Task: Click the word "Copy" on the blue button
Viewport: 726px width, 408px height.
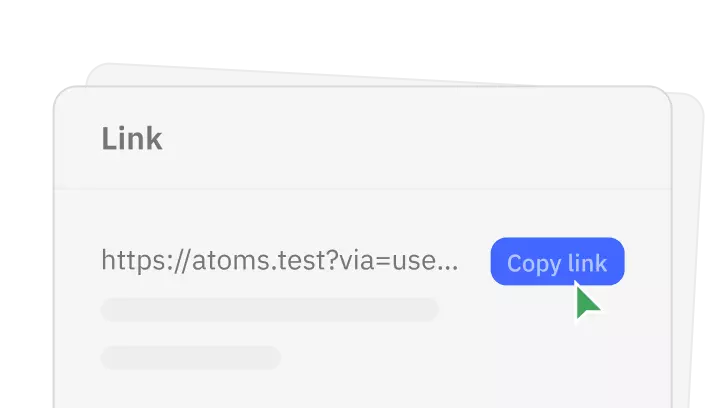Action: [533, 263]
